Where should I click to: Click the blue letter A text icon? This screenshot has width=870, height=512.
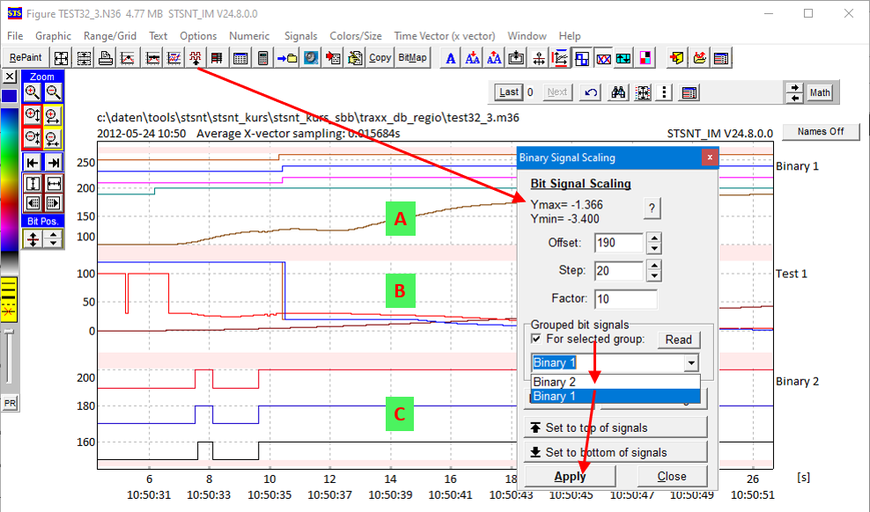(451, 58)
